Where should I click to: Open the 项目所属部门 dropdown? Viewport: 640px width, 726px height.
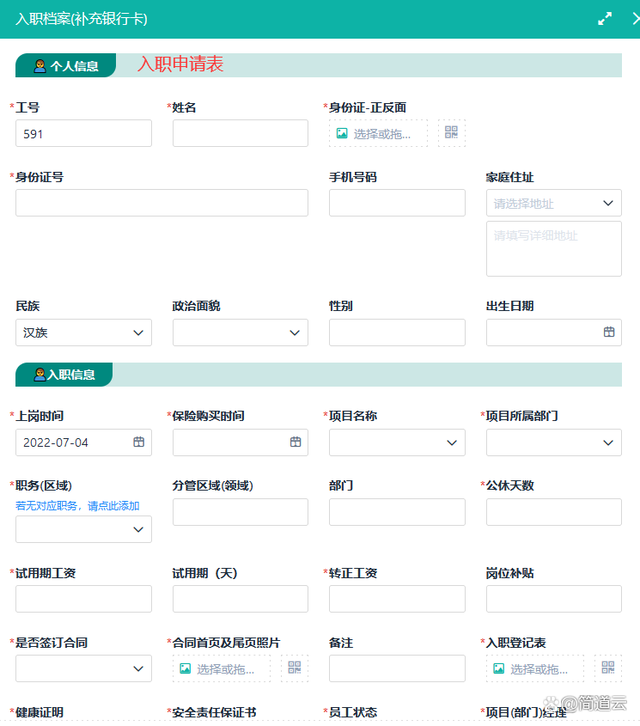click(x=554, y=442)
